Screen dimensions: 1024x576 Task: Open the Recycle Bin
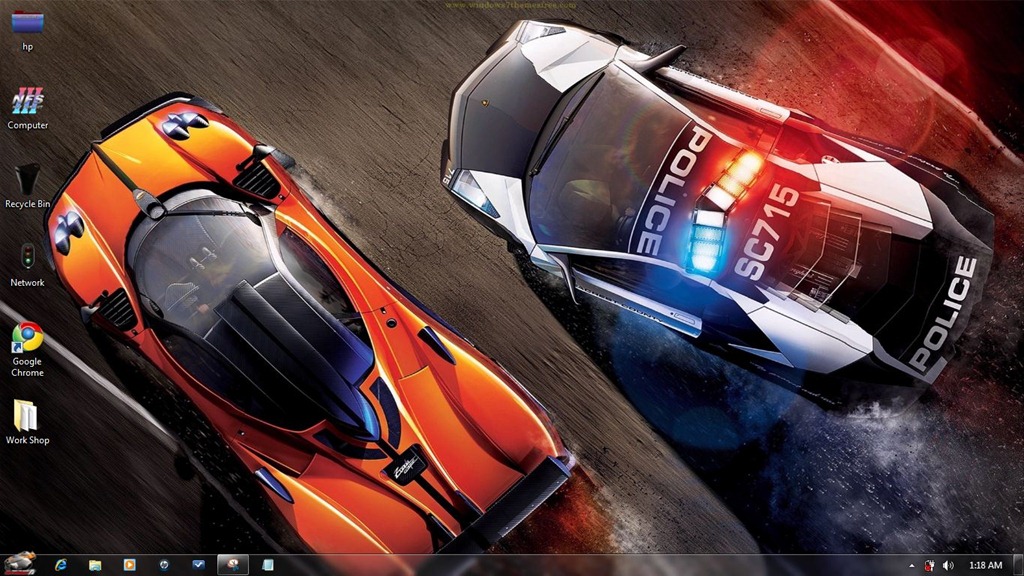[25, 180]
